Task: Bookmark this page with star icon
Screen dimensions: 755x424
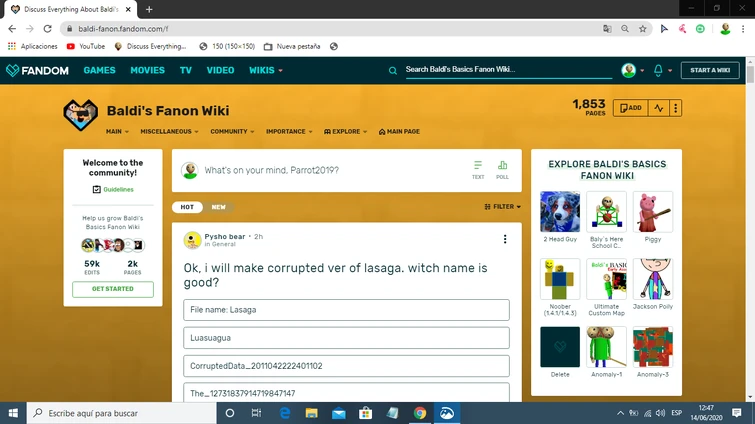Action: 643,29
